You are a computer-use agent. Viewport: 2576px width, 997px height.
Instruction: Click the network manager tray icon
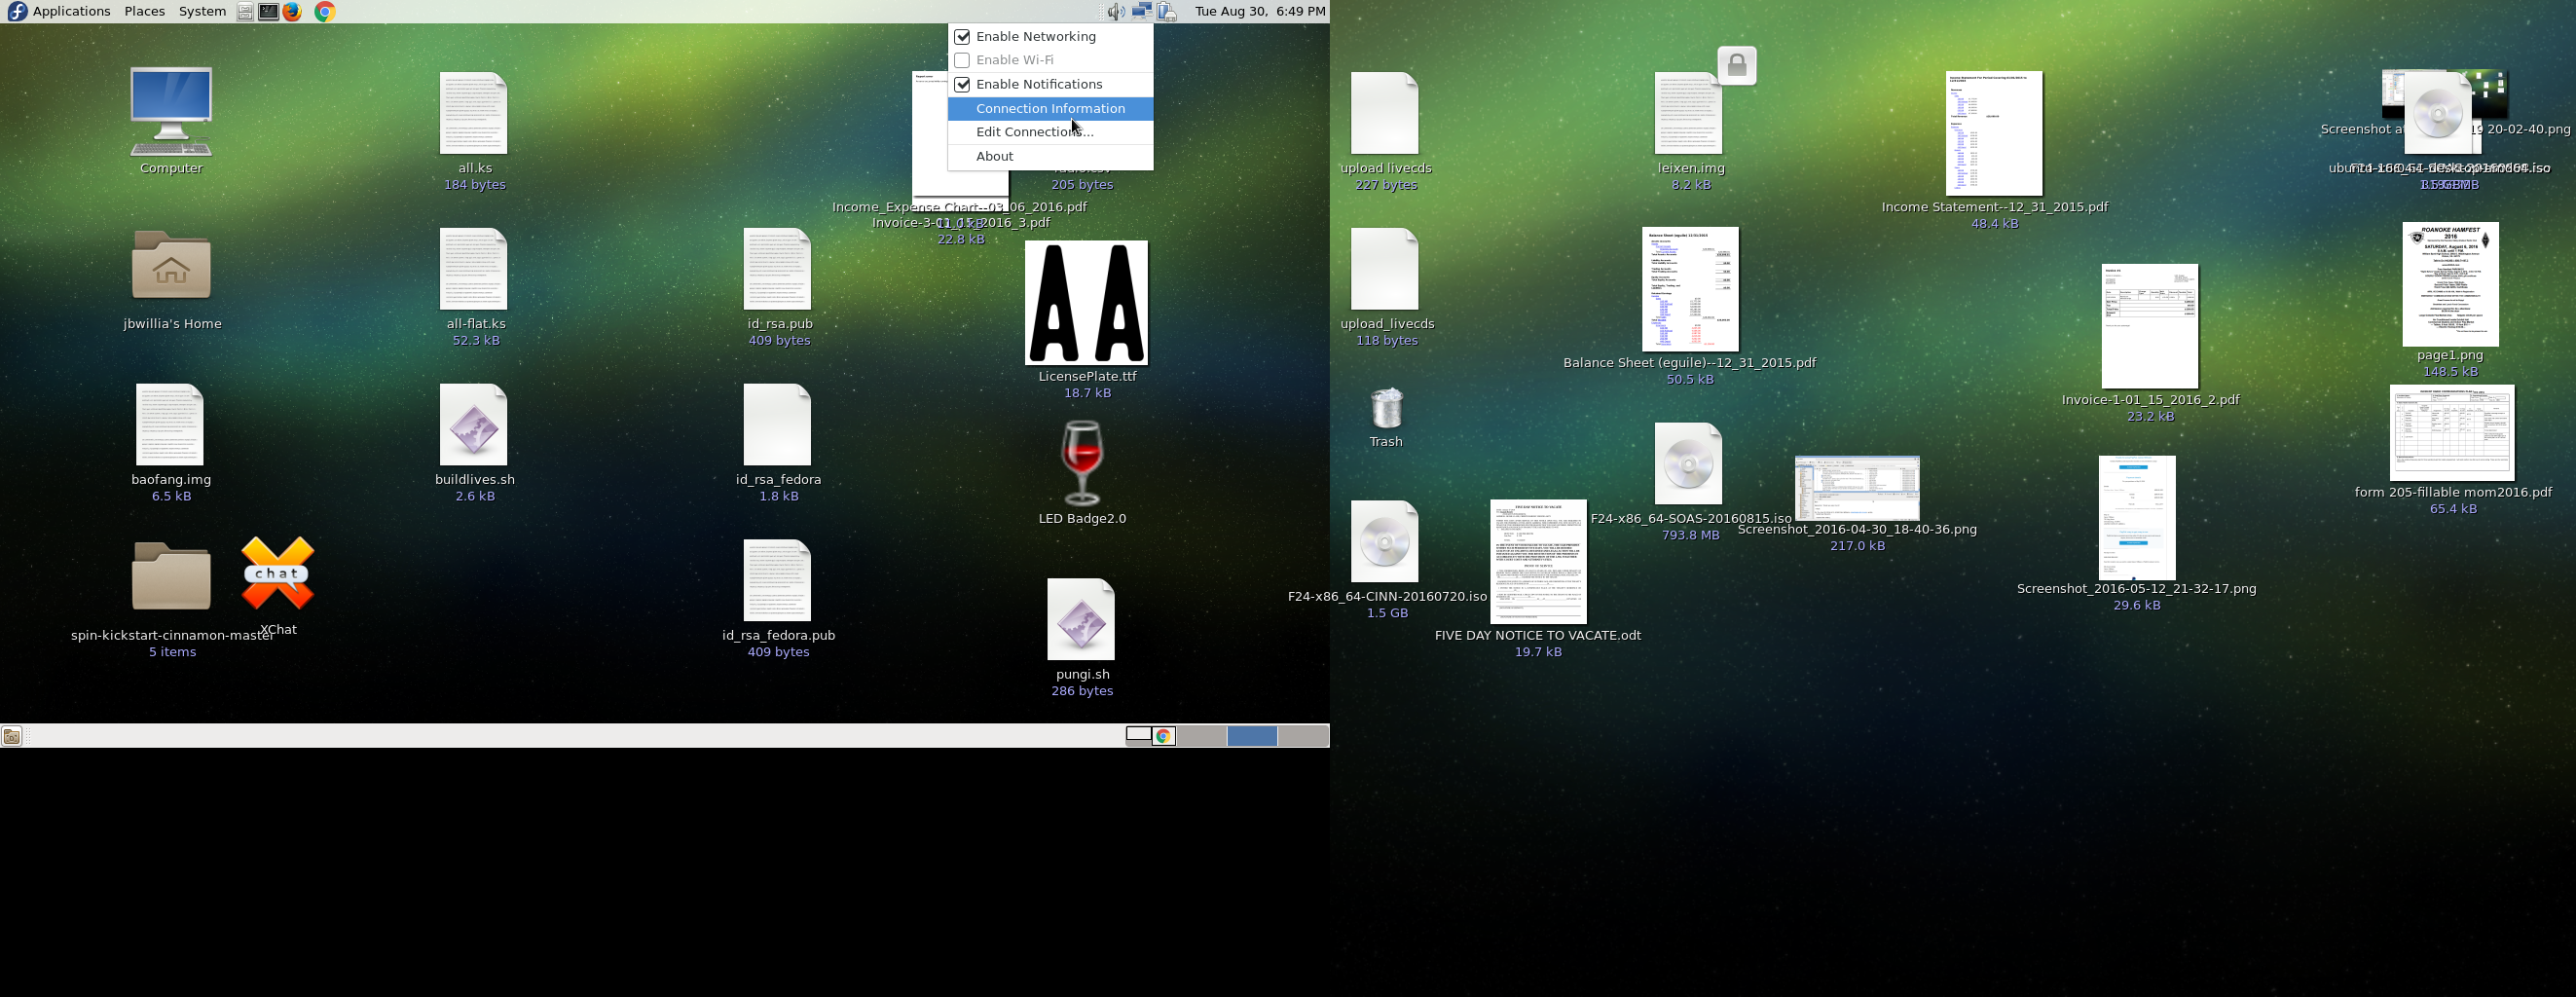1142,12
